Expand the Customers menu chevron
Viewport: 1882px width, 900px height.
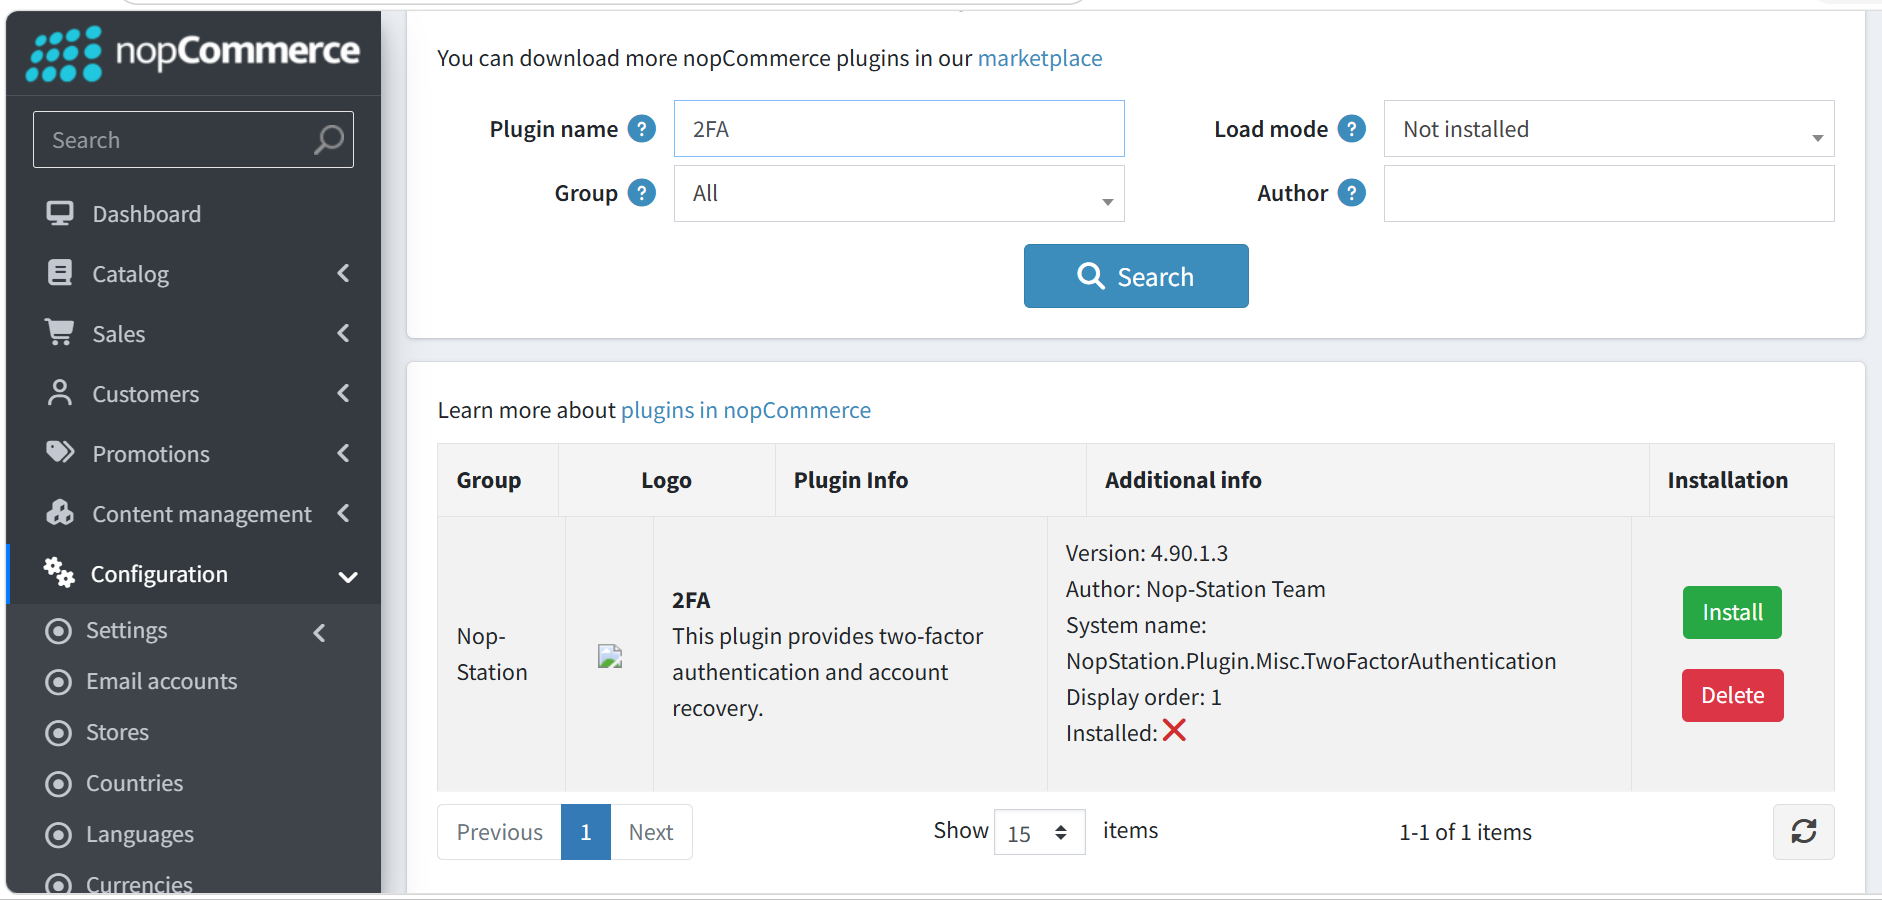[x=344, y=393]
